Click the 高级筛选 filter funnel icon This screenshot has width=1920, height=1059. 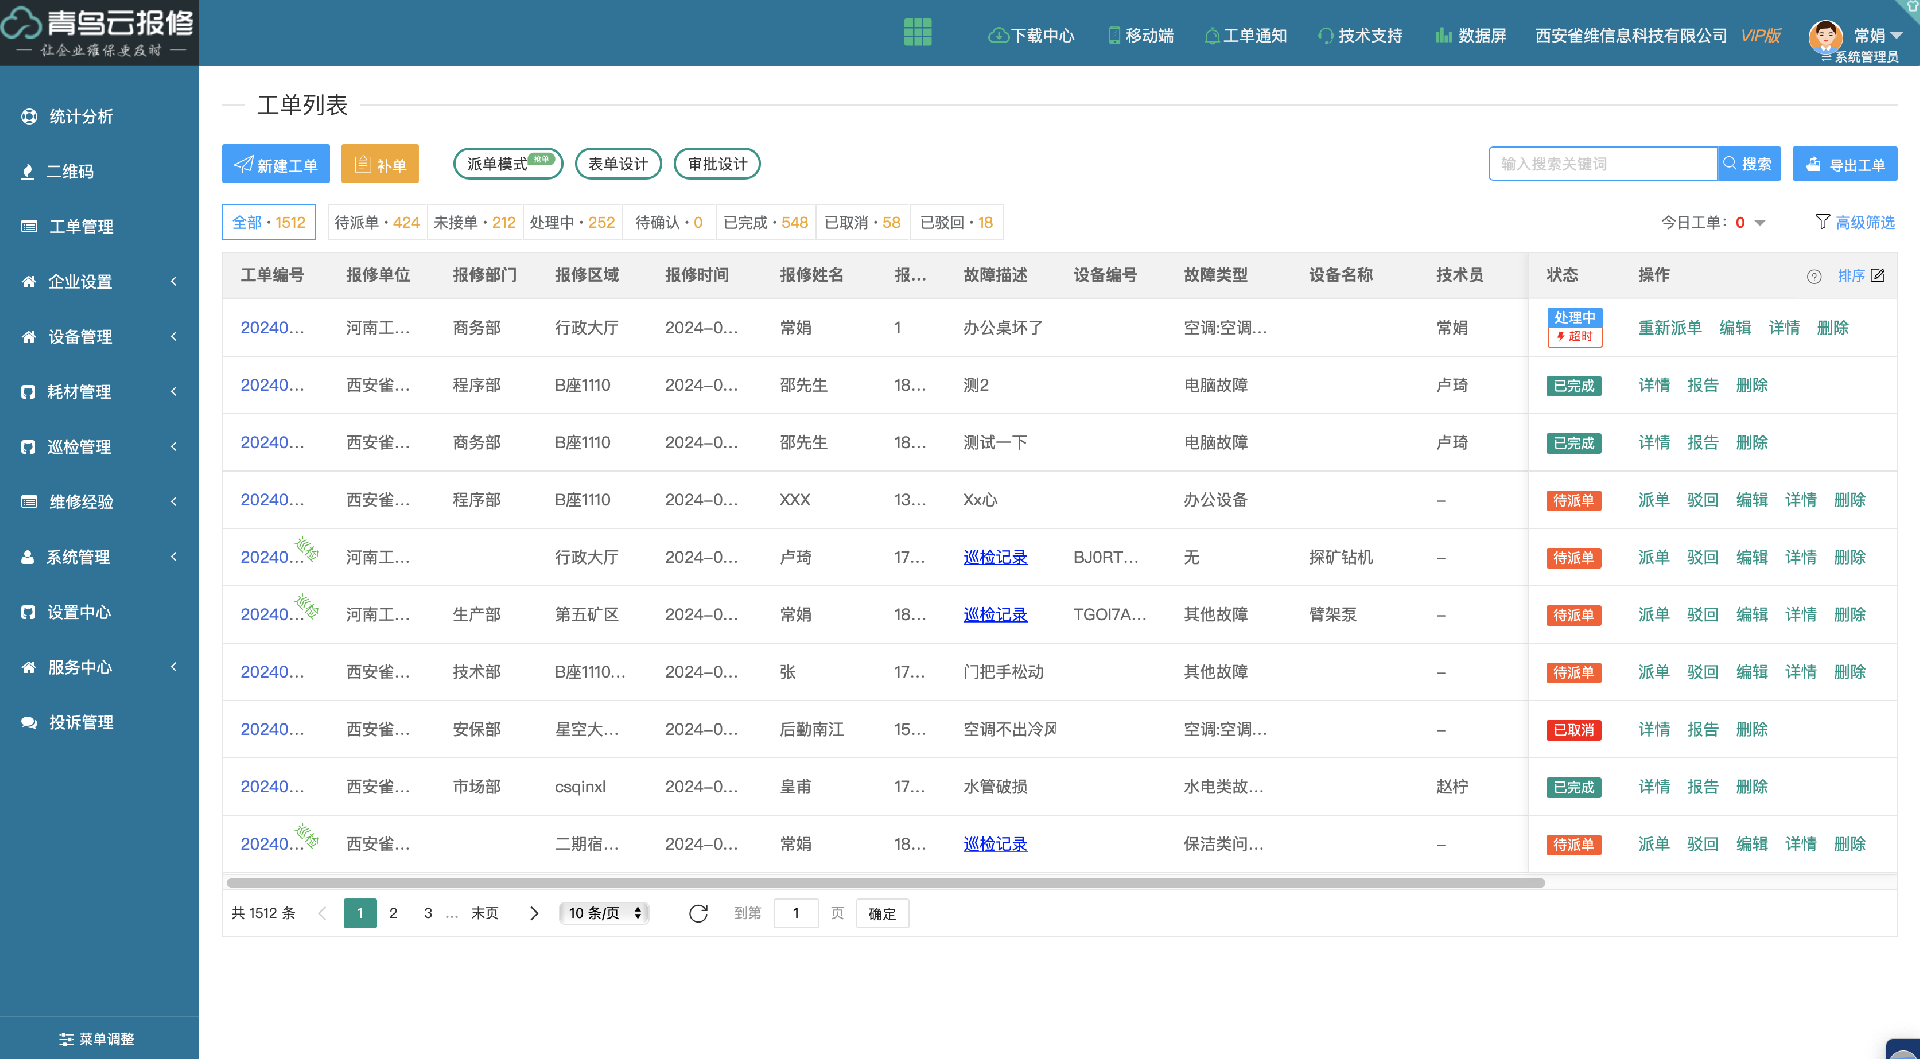coord(1823,222)
